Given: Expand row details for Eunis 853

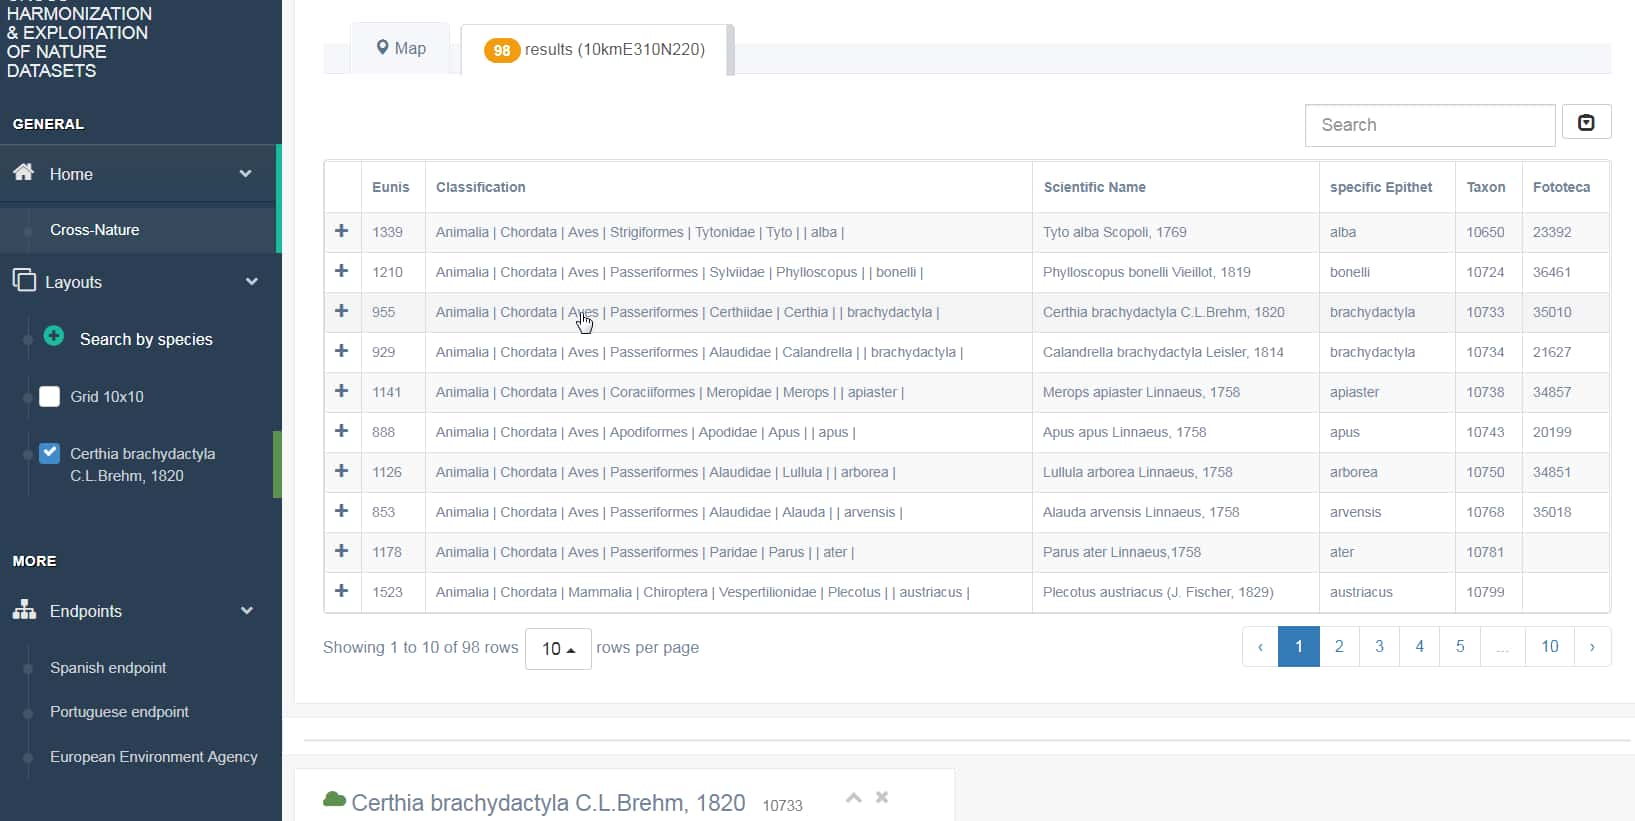Looking at the screenshot, I should click(342, 511).
